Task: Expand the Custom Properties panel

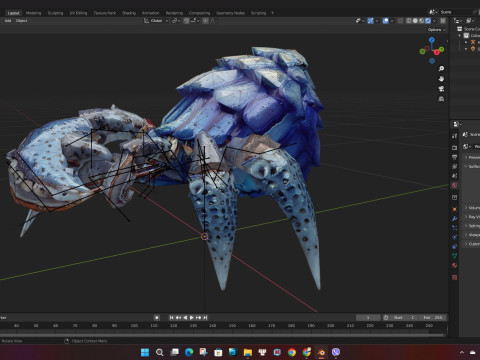Action: pyautogui.click(x=473, y=244)
